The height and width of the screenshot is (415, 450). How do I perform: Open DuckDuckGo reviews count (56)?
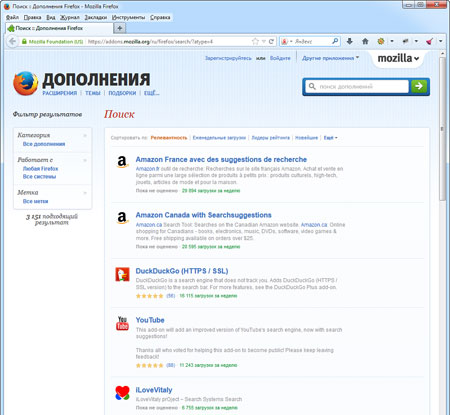pos(170,296)
